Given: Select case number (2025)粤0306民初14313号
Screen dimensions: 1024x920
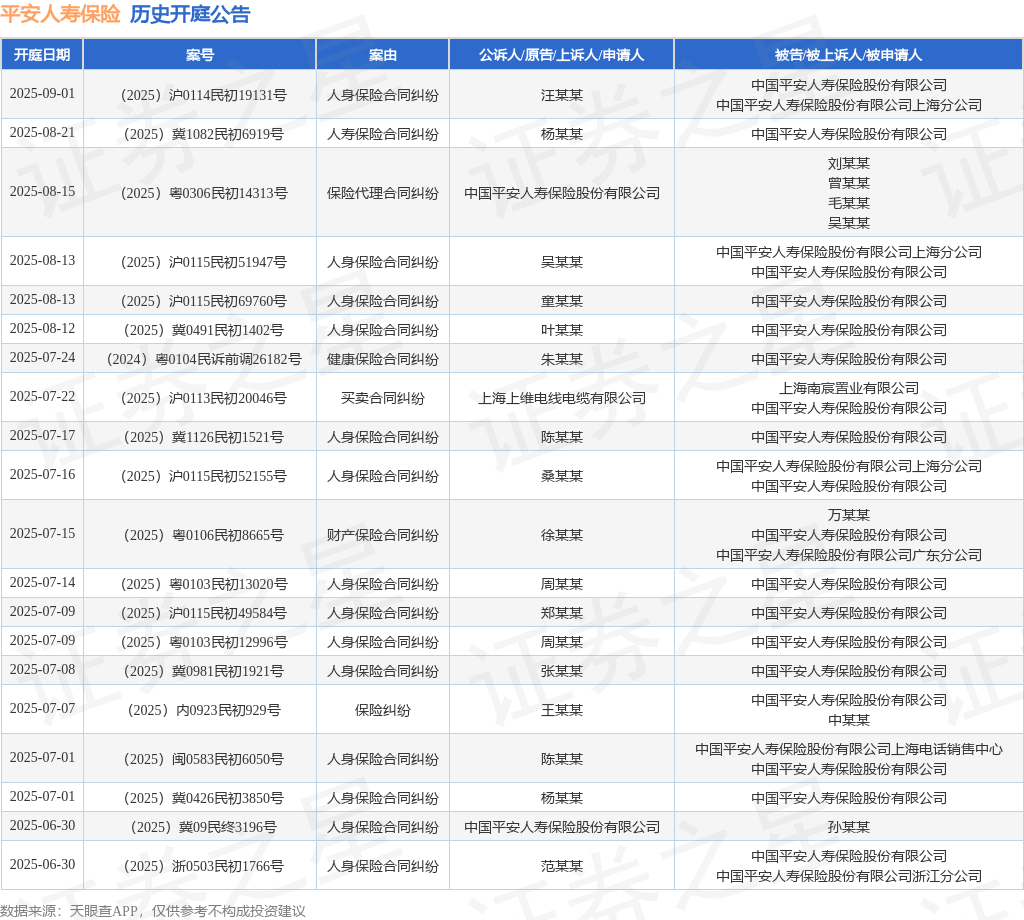Looking at the screenshot, I should pyautogui.click(x=204, y=193).
